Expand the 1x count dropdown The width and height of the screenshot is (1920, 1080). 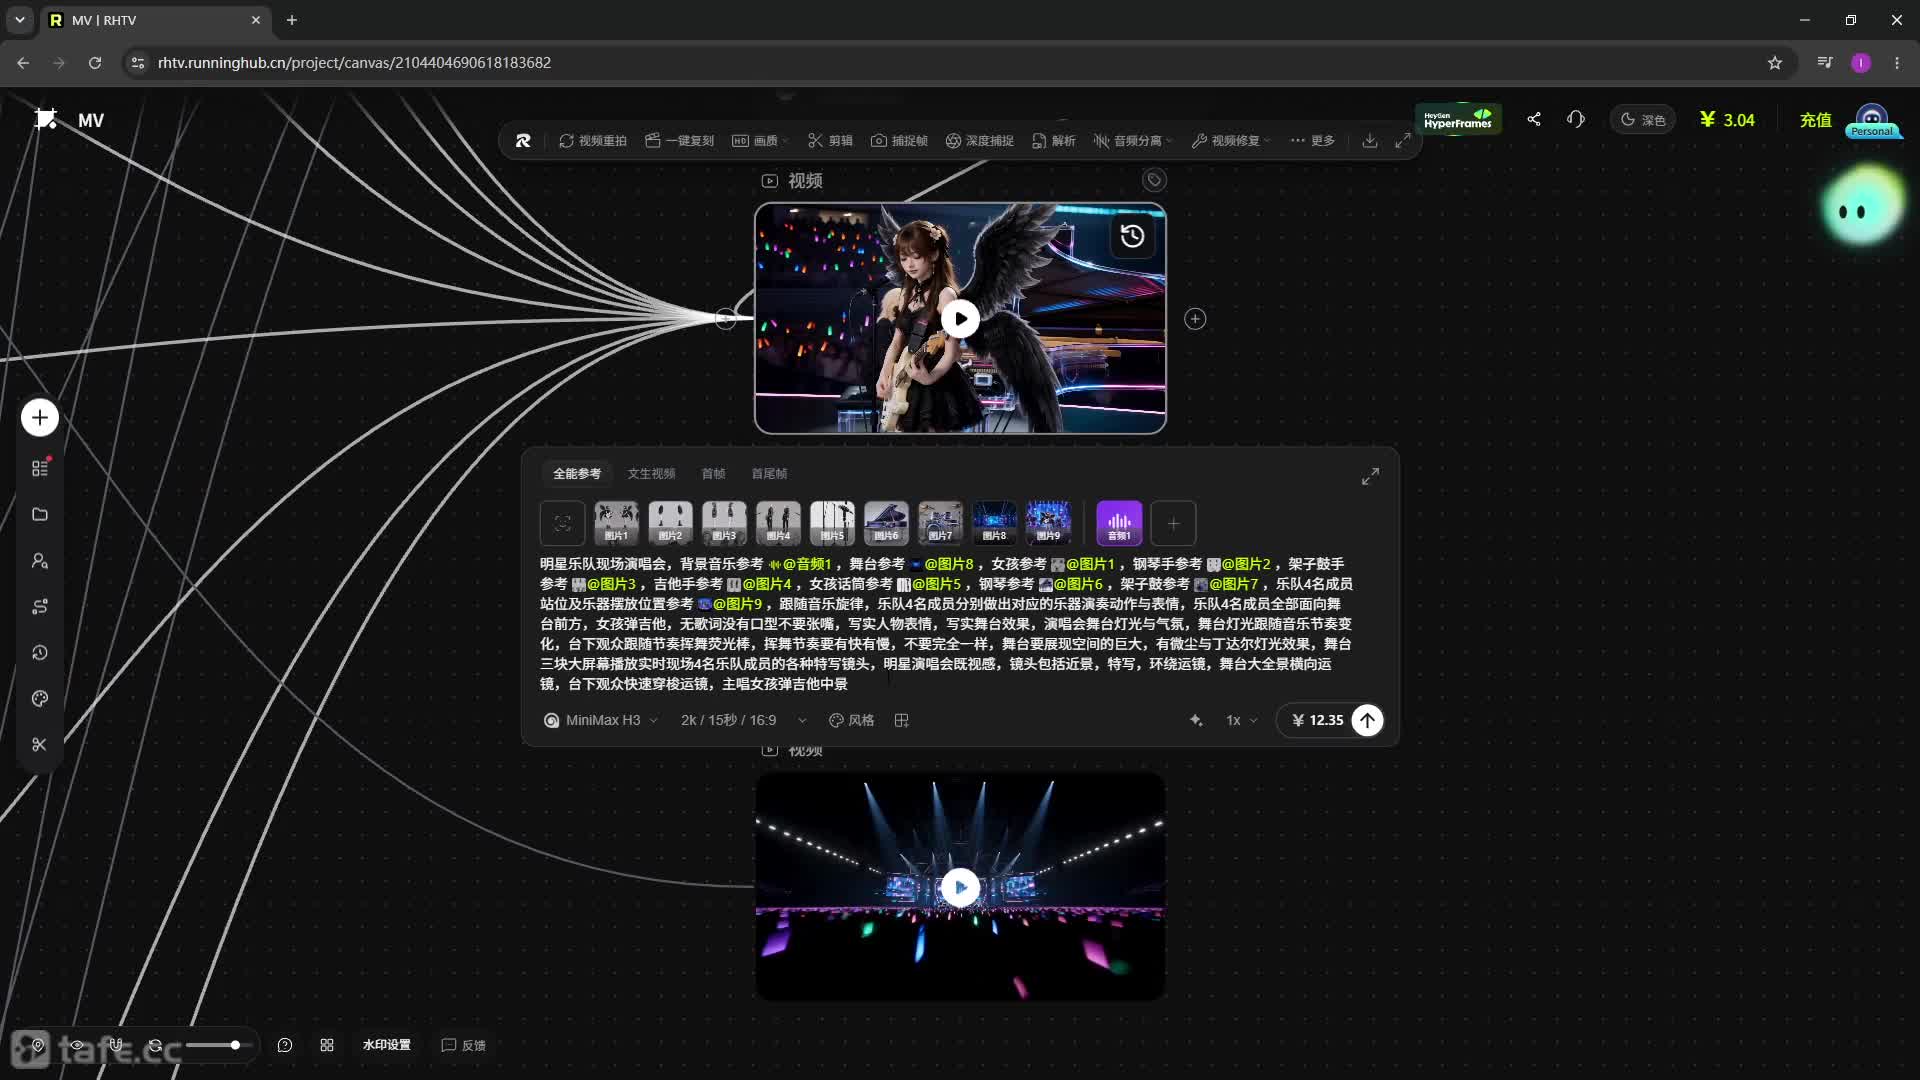pyautogui.click(x=1242, y=720)
